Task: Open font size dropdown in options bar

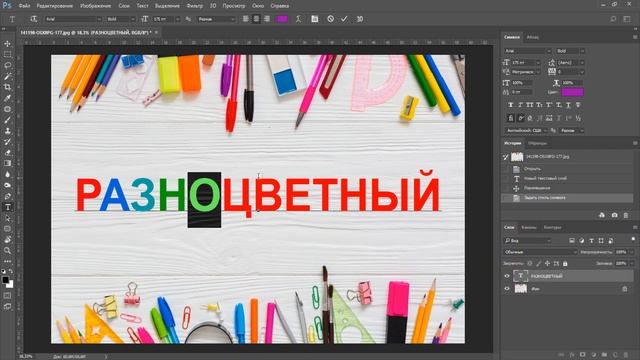Action: click(166, 19)
